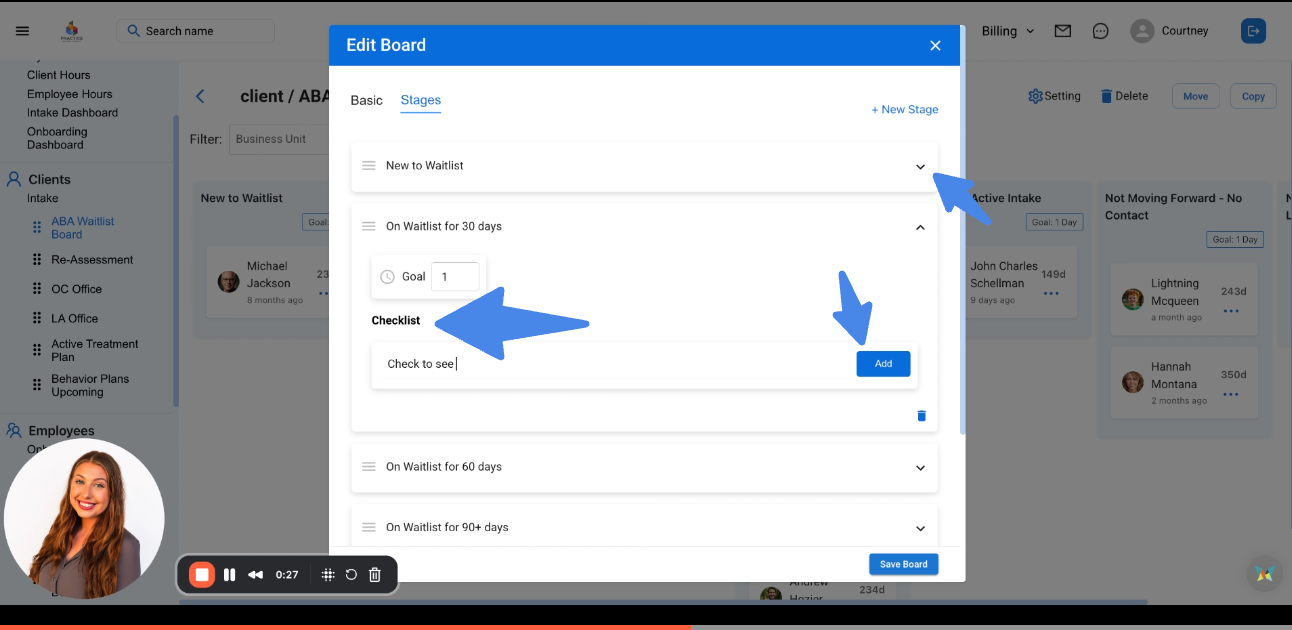Image resolution: width=1292 pixels, height=630 pixels.
Task: Switch to the Basic tab
Action: tap(366, 100)
